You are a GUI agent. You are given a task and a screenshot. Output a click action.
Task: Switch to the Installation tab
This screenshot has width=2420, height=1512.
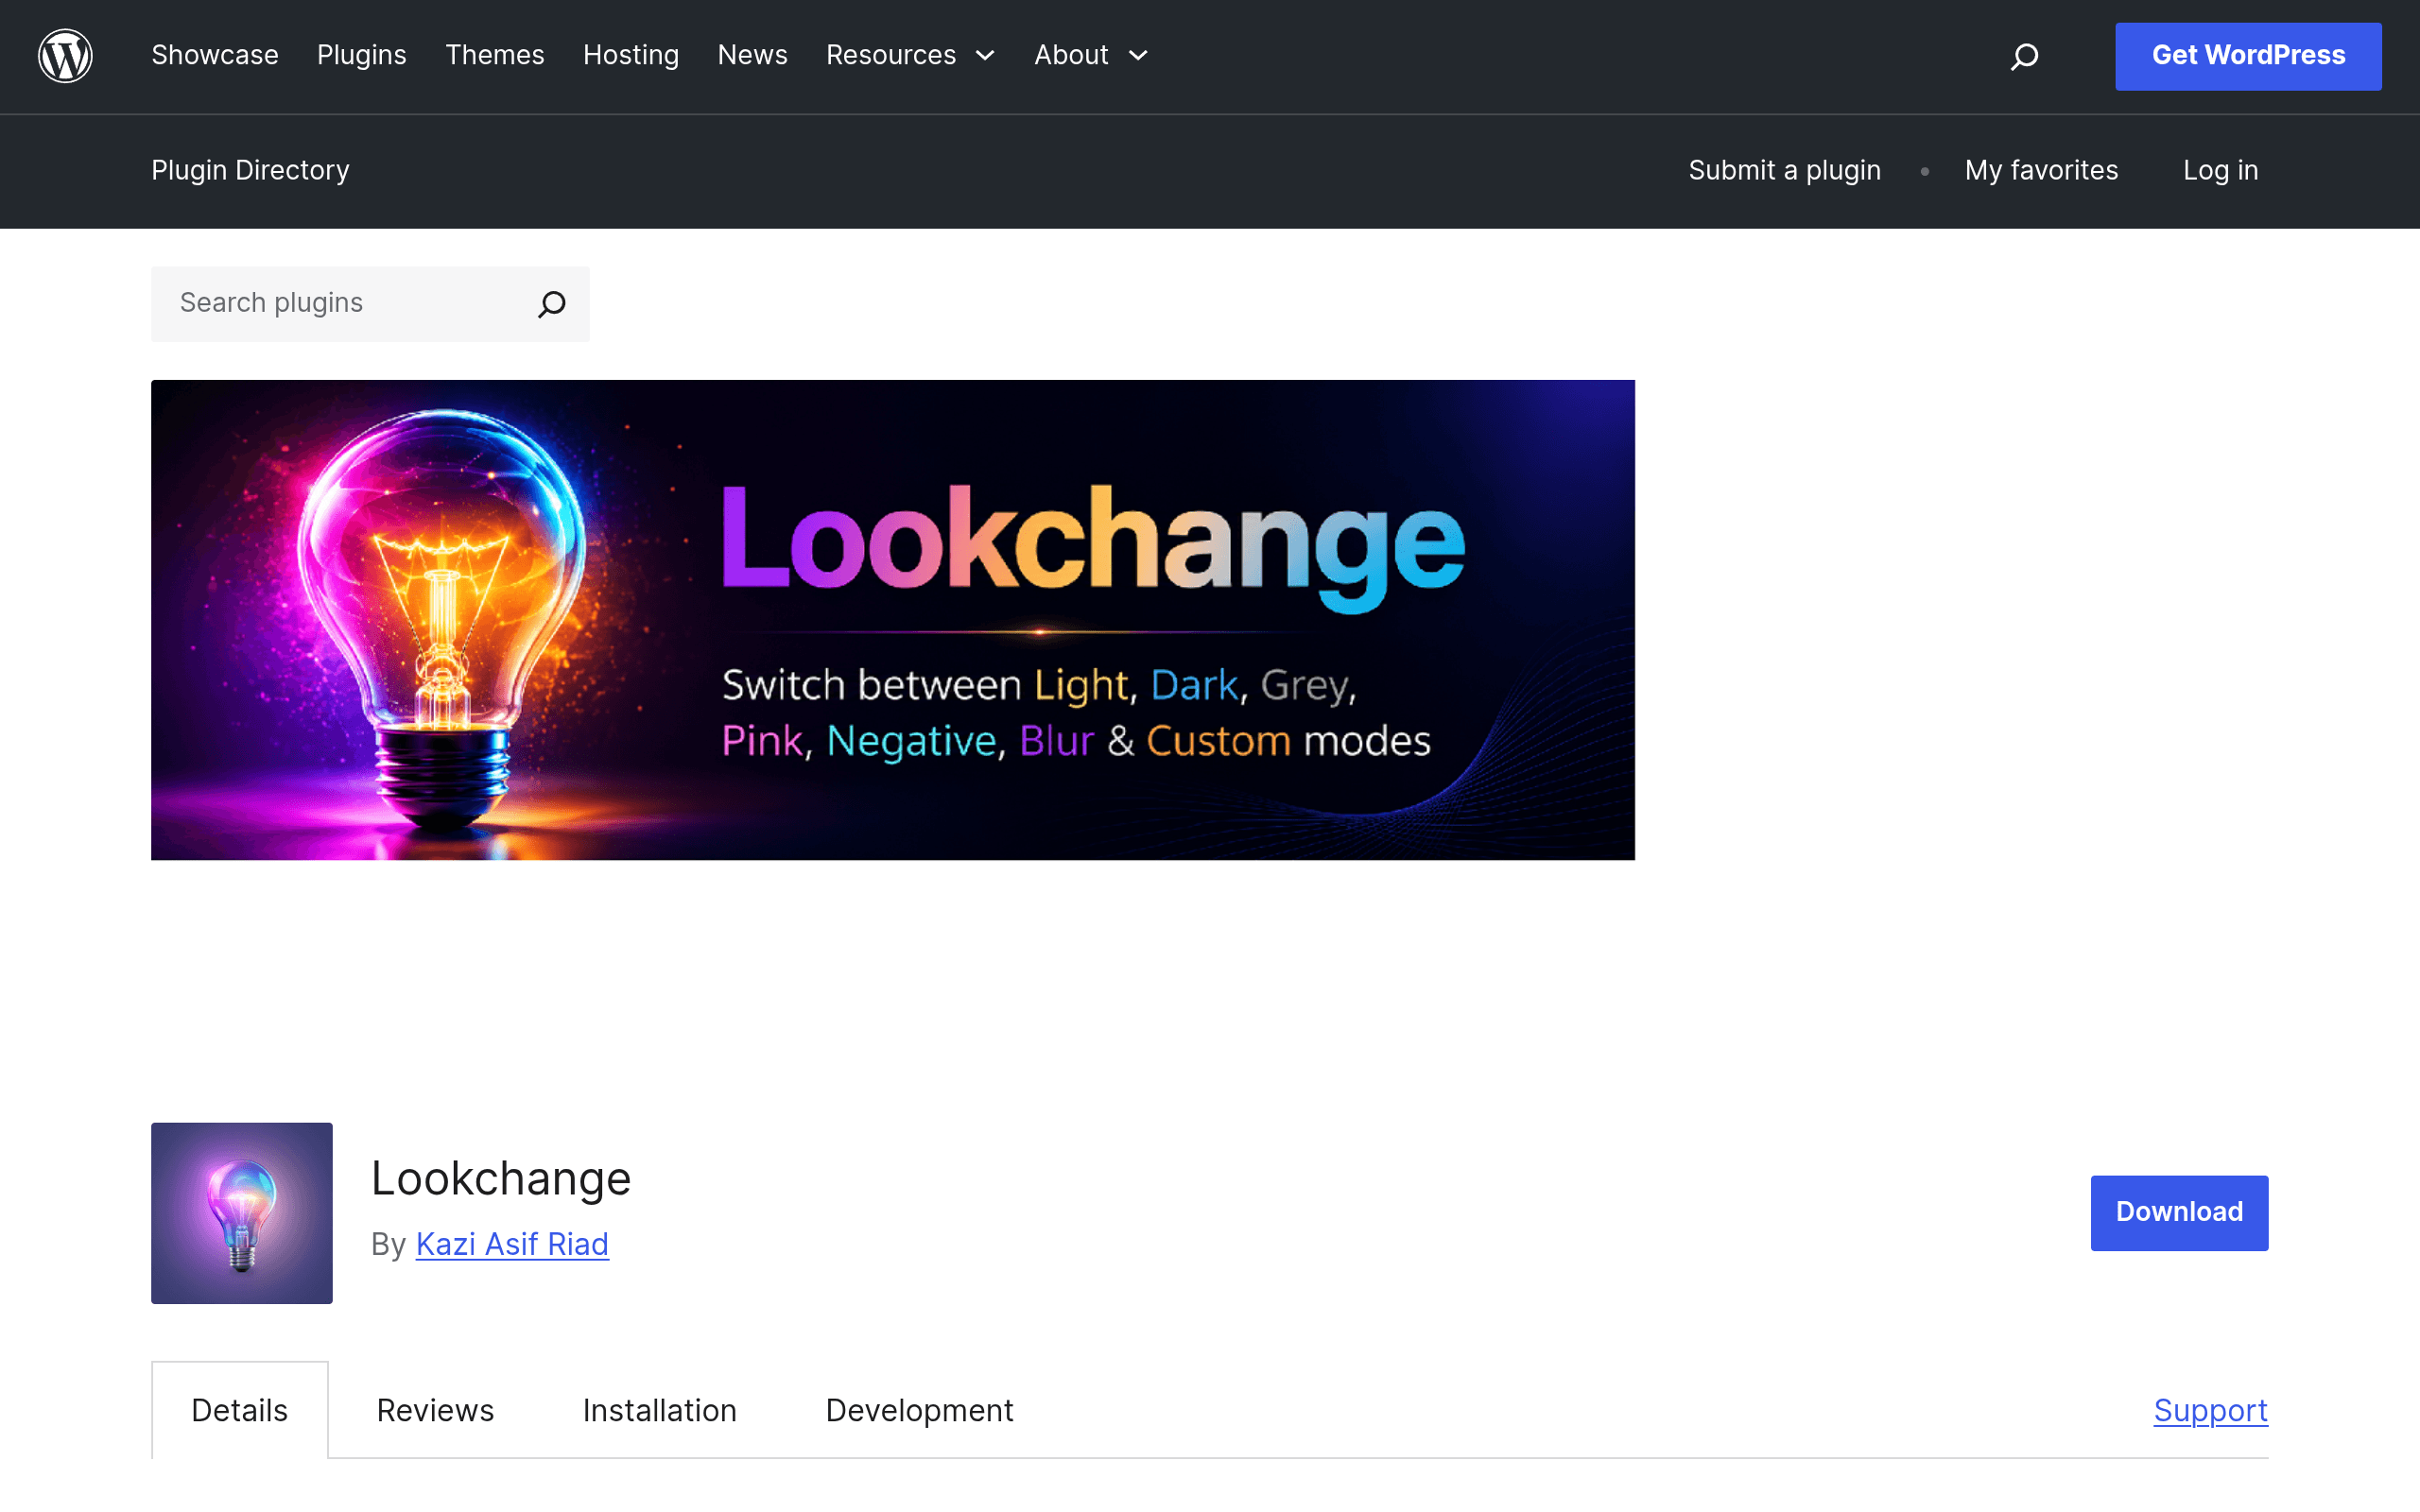(x=660, y=1410)
